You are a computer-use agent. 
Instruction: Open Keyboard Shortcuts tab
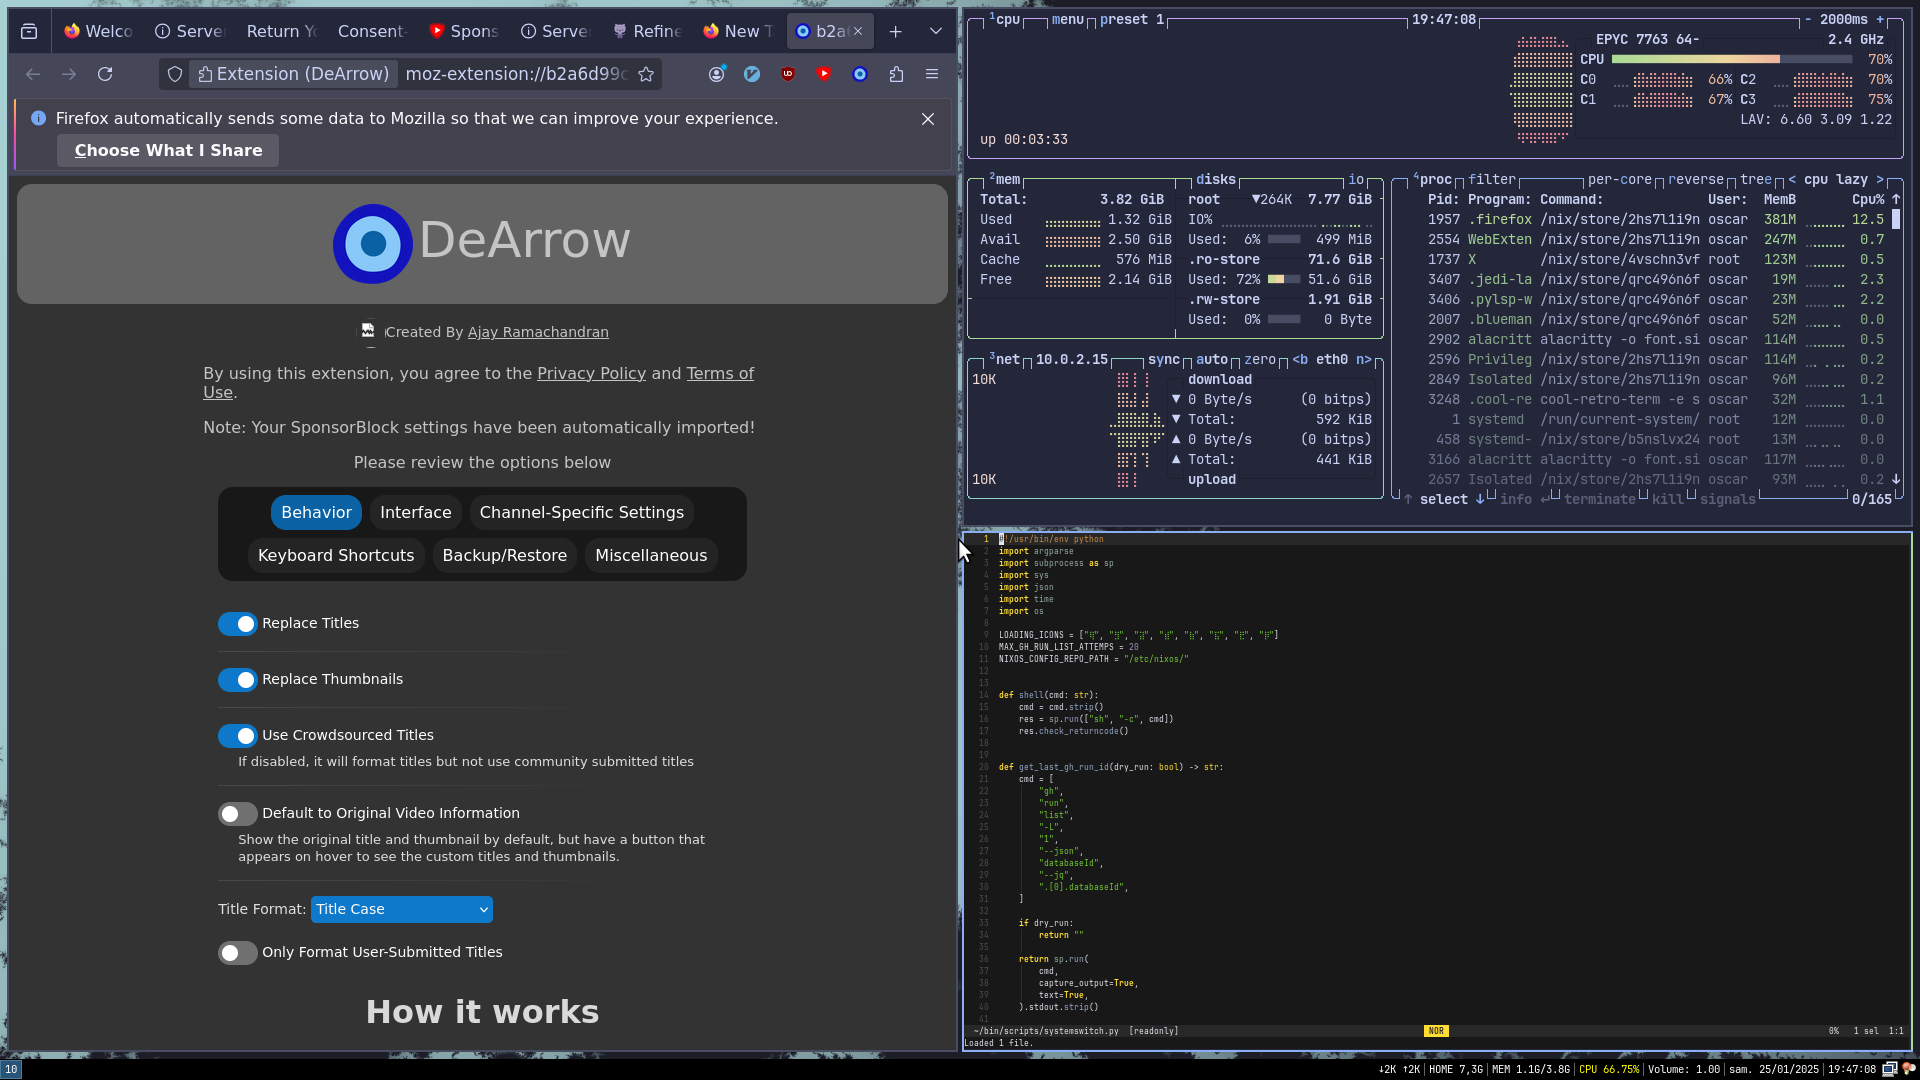[336, 556]
